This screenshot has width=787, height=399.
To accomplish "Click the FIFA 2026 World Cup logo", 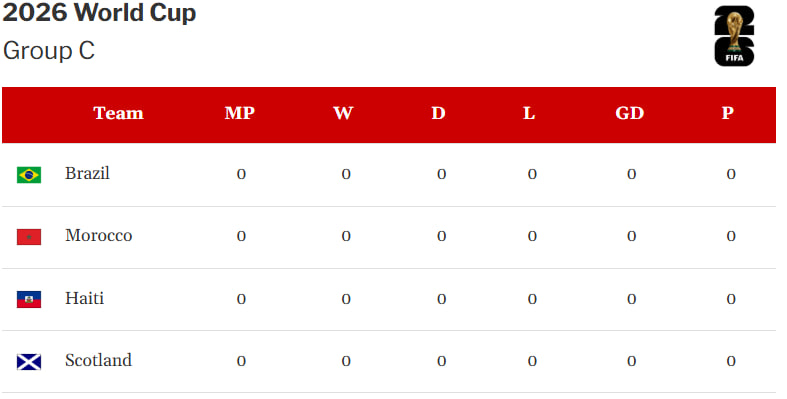I will coord(734,36).
